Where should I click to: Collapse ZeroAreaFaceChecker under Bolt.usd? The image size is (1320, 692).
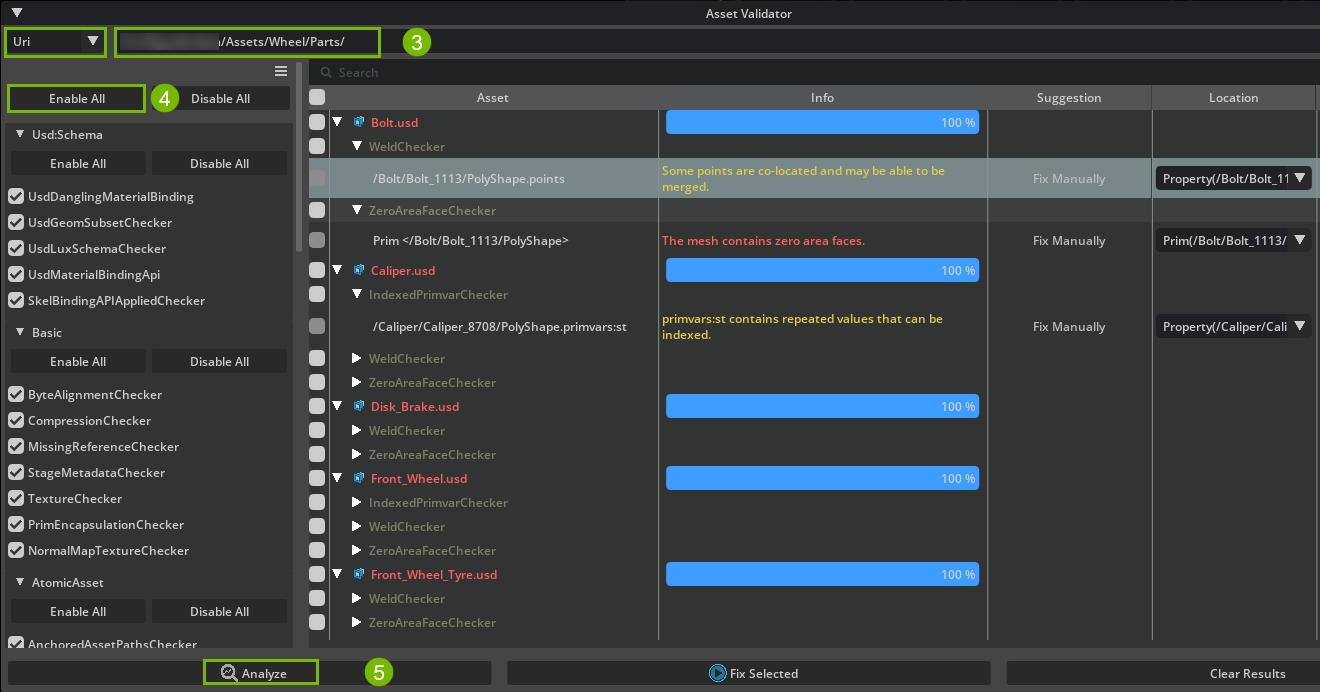tap(357, 210)
